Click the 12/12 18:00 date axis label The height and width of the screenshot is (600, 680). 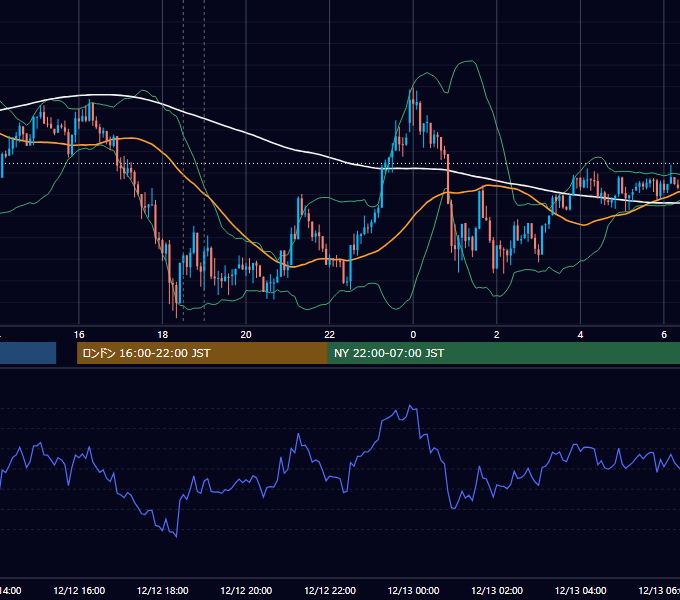163,590
